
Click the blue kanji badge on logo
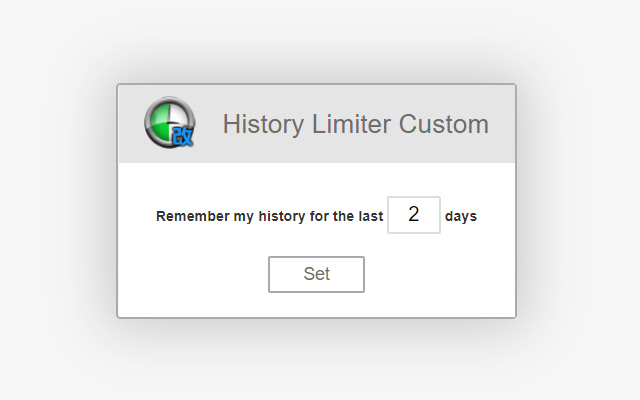pos(183,136)
